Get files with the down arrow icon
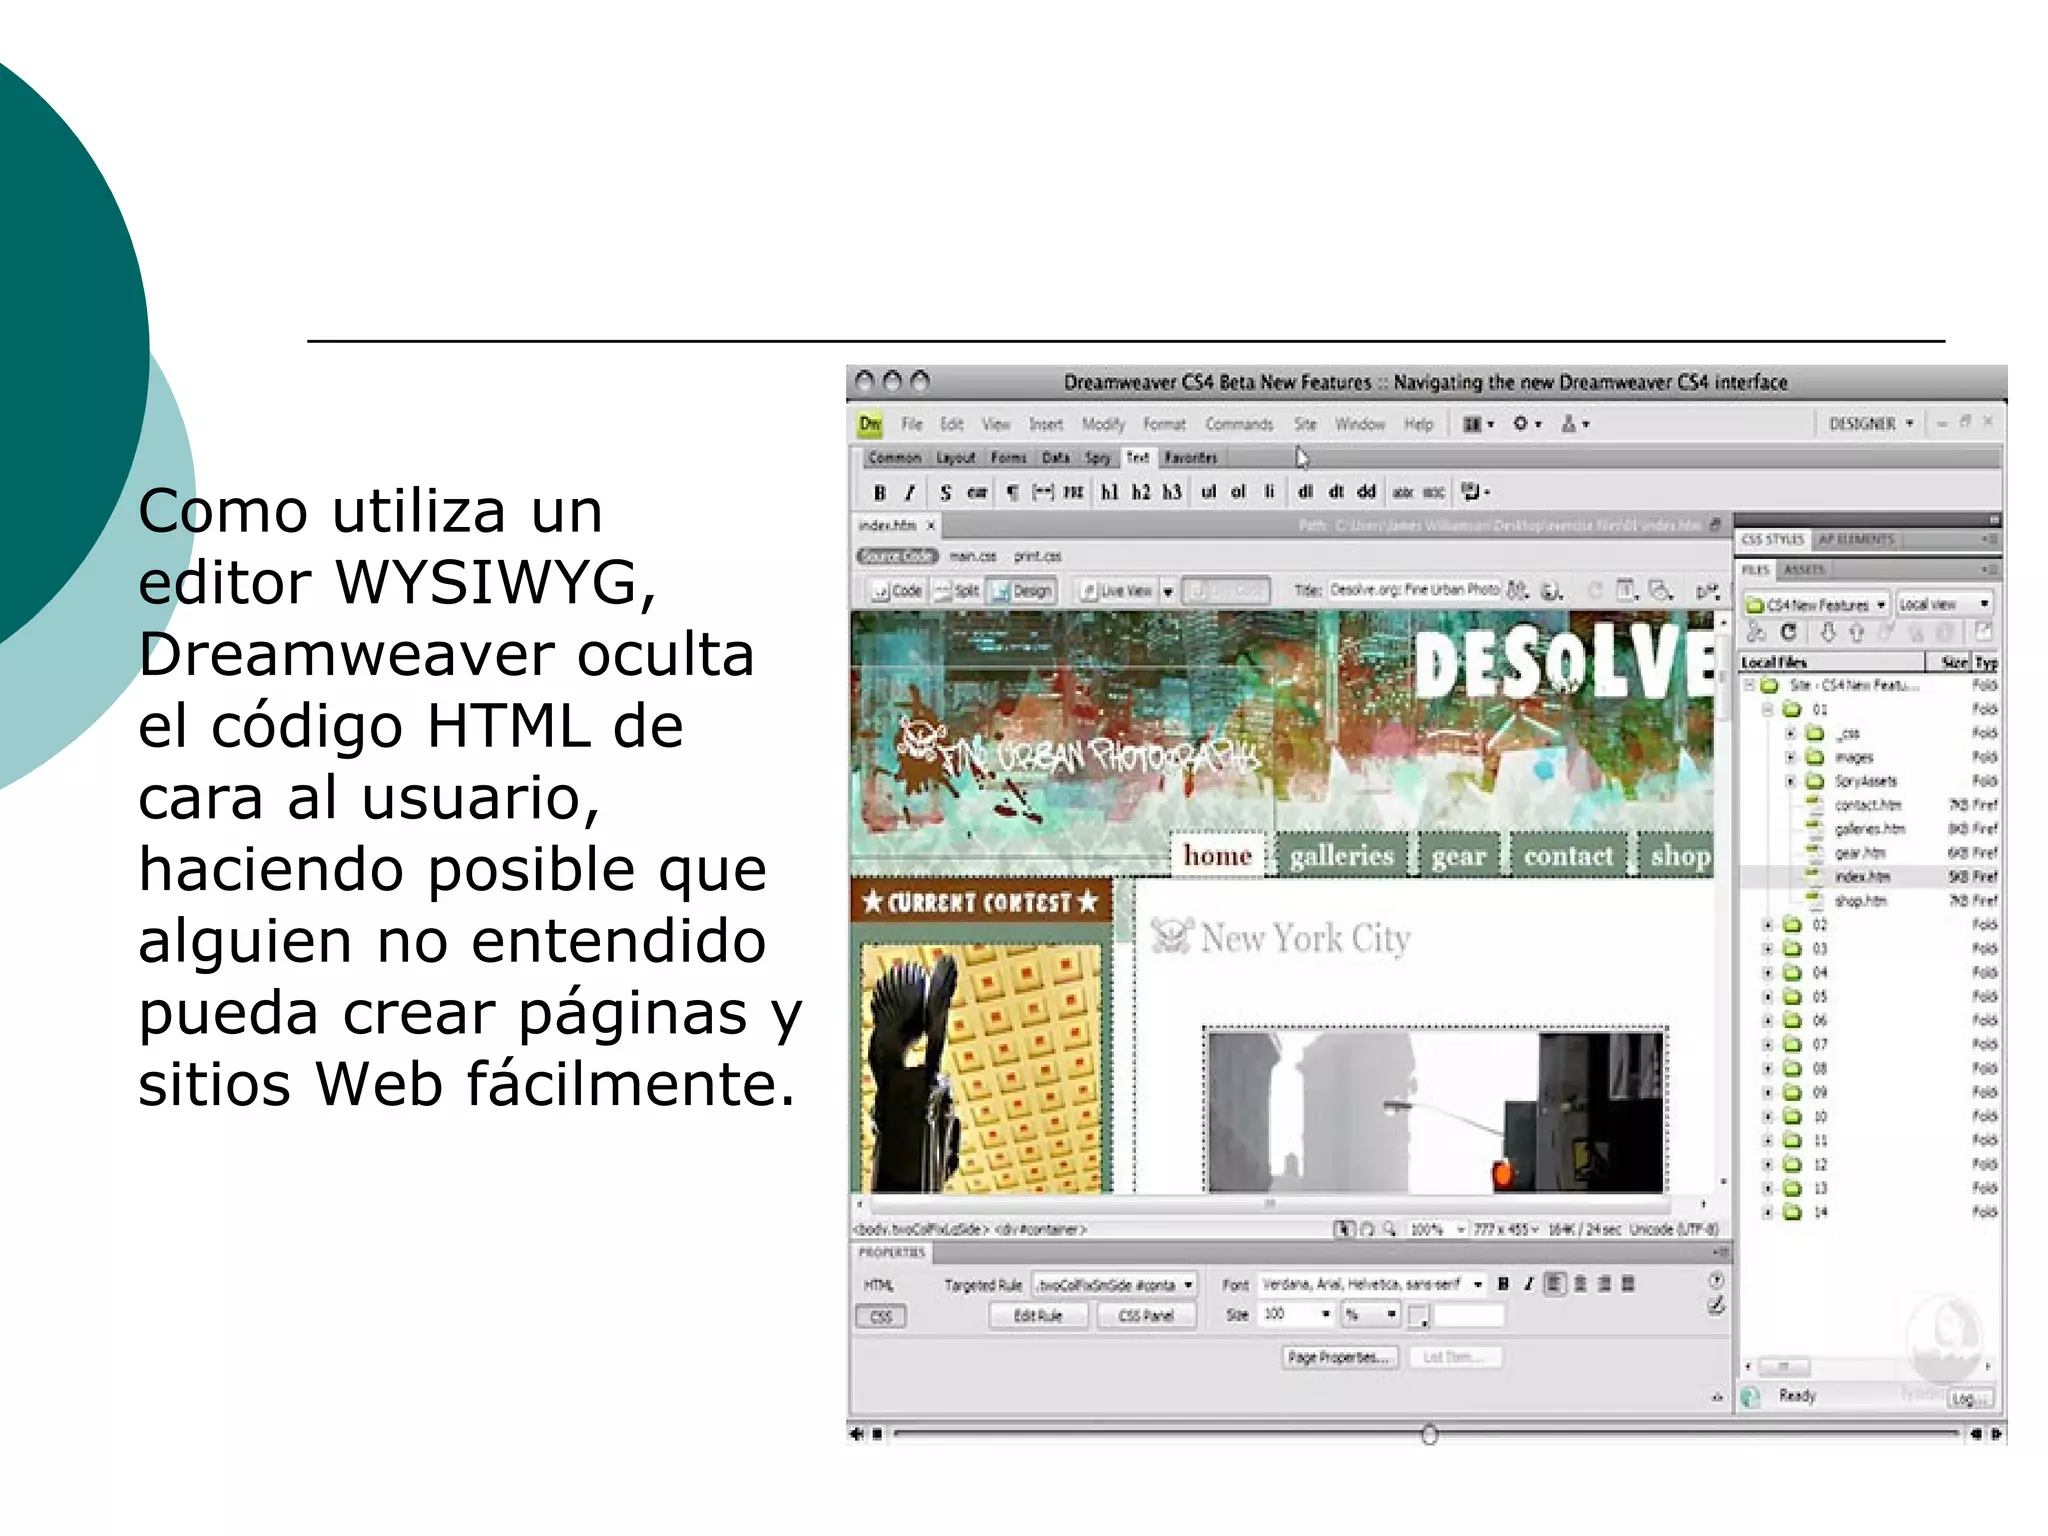The image size is (2048, 1536). point(1827,632)
